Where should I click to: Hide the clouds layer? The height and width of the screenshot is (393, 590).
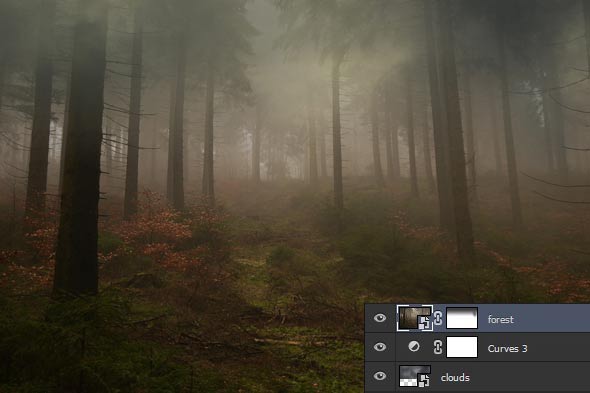(x=380, y=376)
